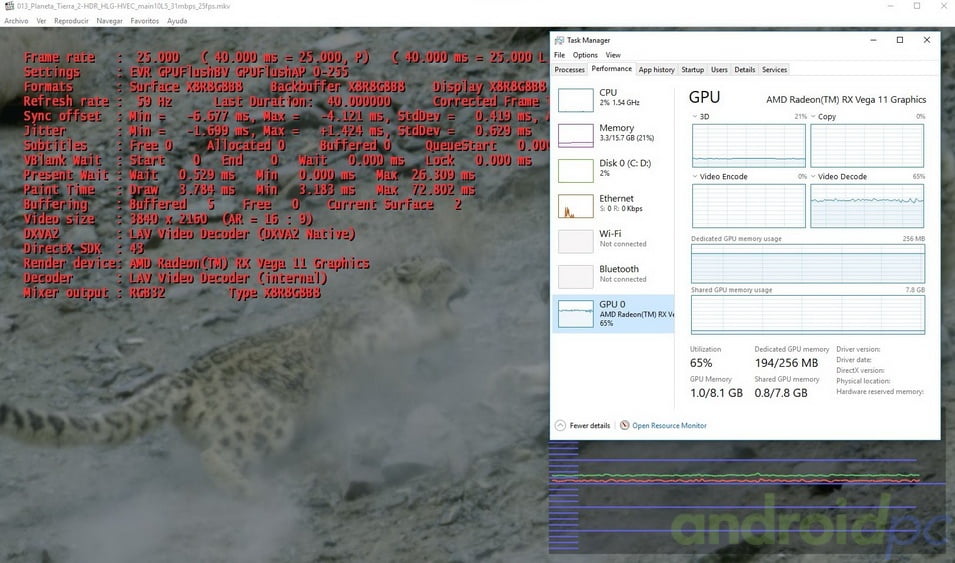Switch to the App history tab
The height and width of the screenshot is (563, 955).
click(x=657, y=70)
